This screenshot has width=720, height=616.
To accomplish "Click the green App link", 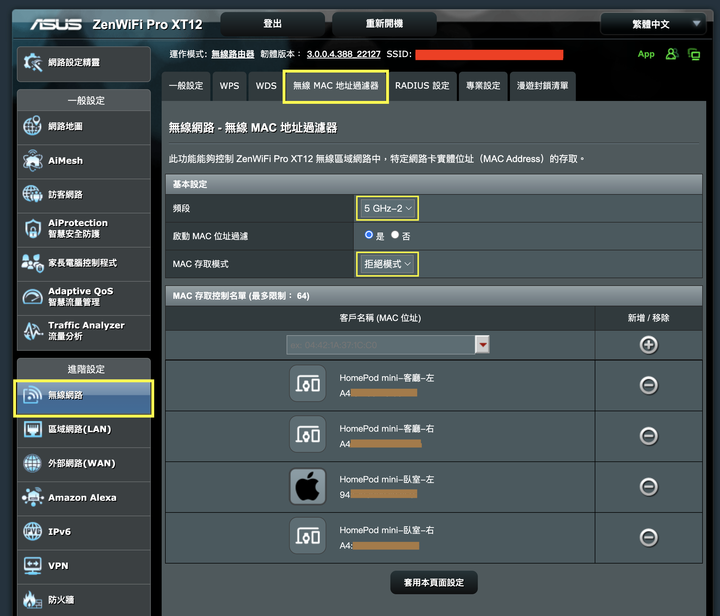I will click(x=646, y=54).
